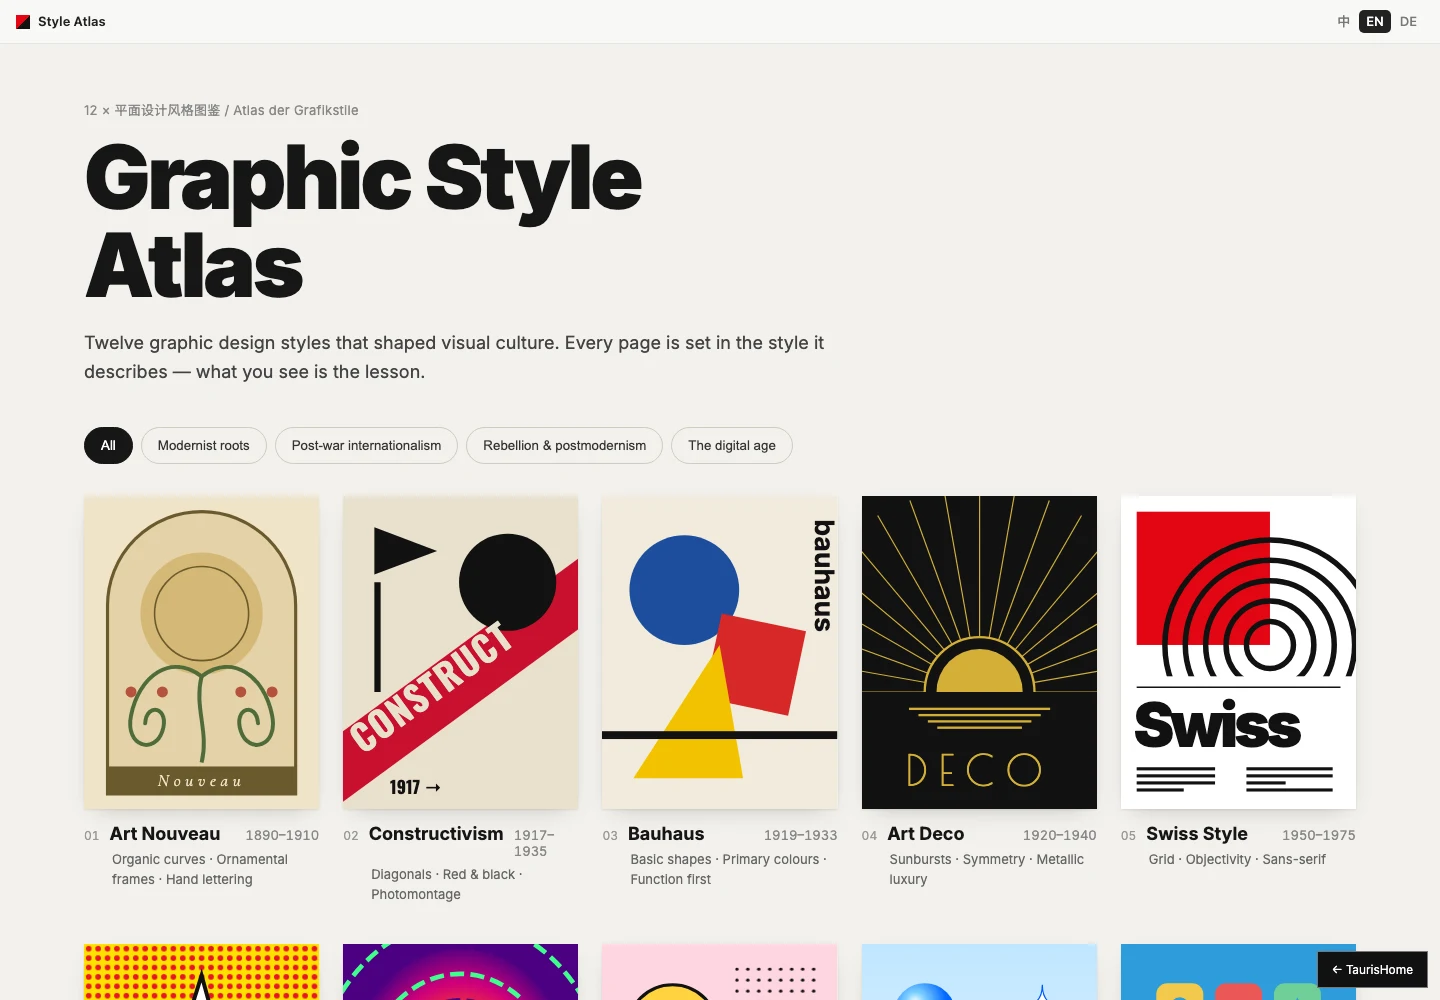Viewport: 1440px width, 1000px height.
Task: Click the Style Atlas brand name
Action: pyautogui.click(x=72, y=22)
